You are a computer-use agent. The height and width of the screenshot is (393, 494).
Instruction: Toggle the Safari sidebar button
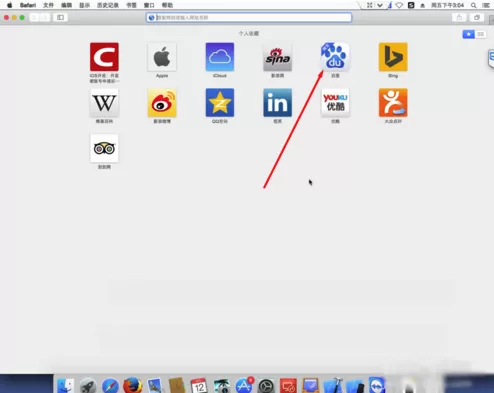click(x=60, y=17)
